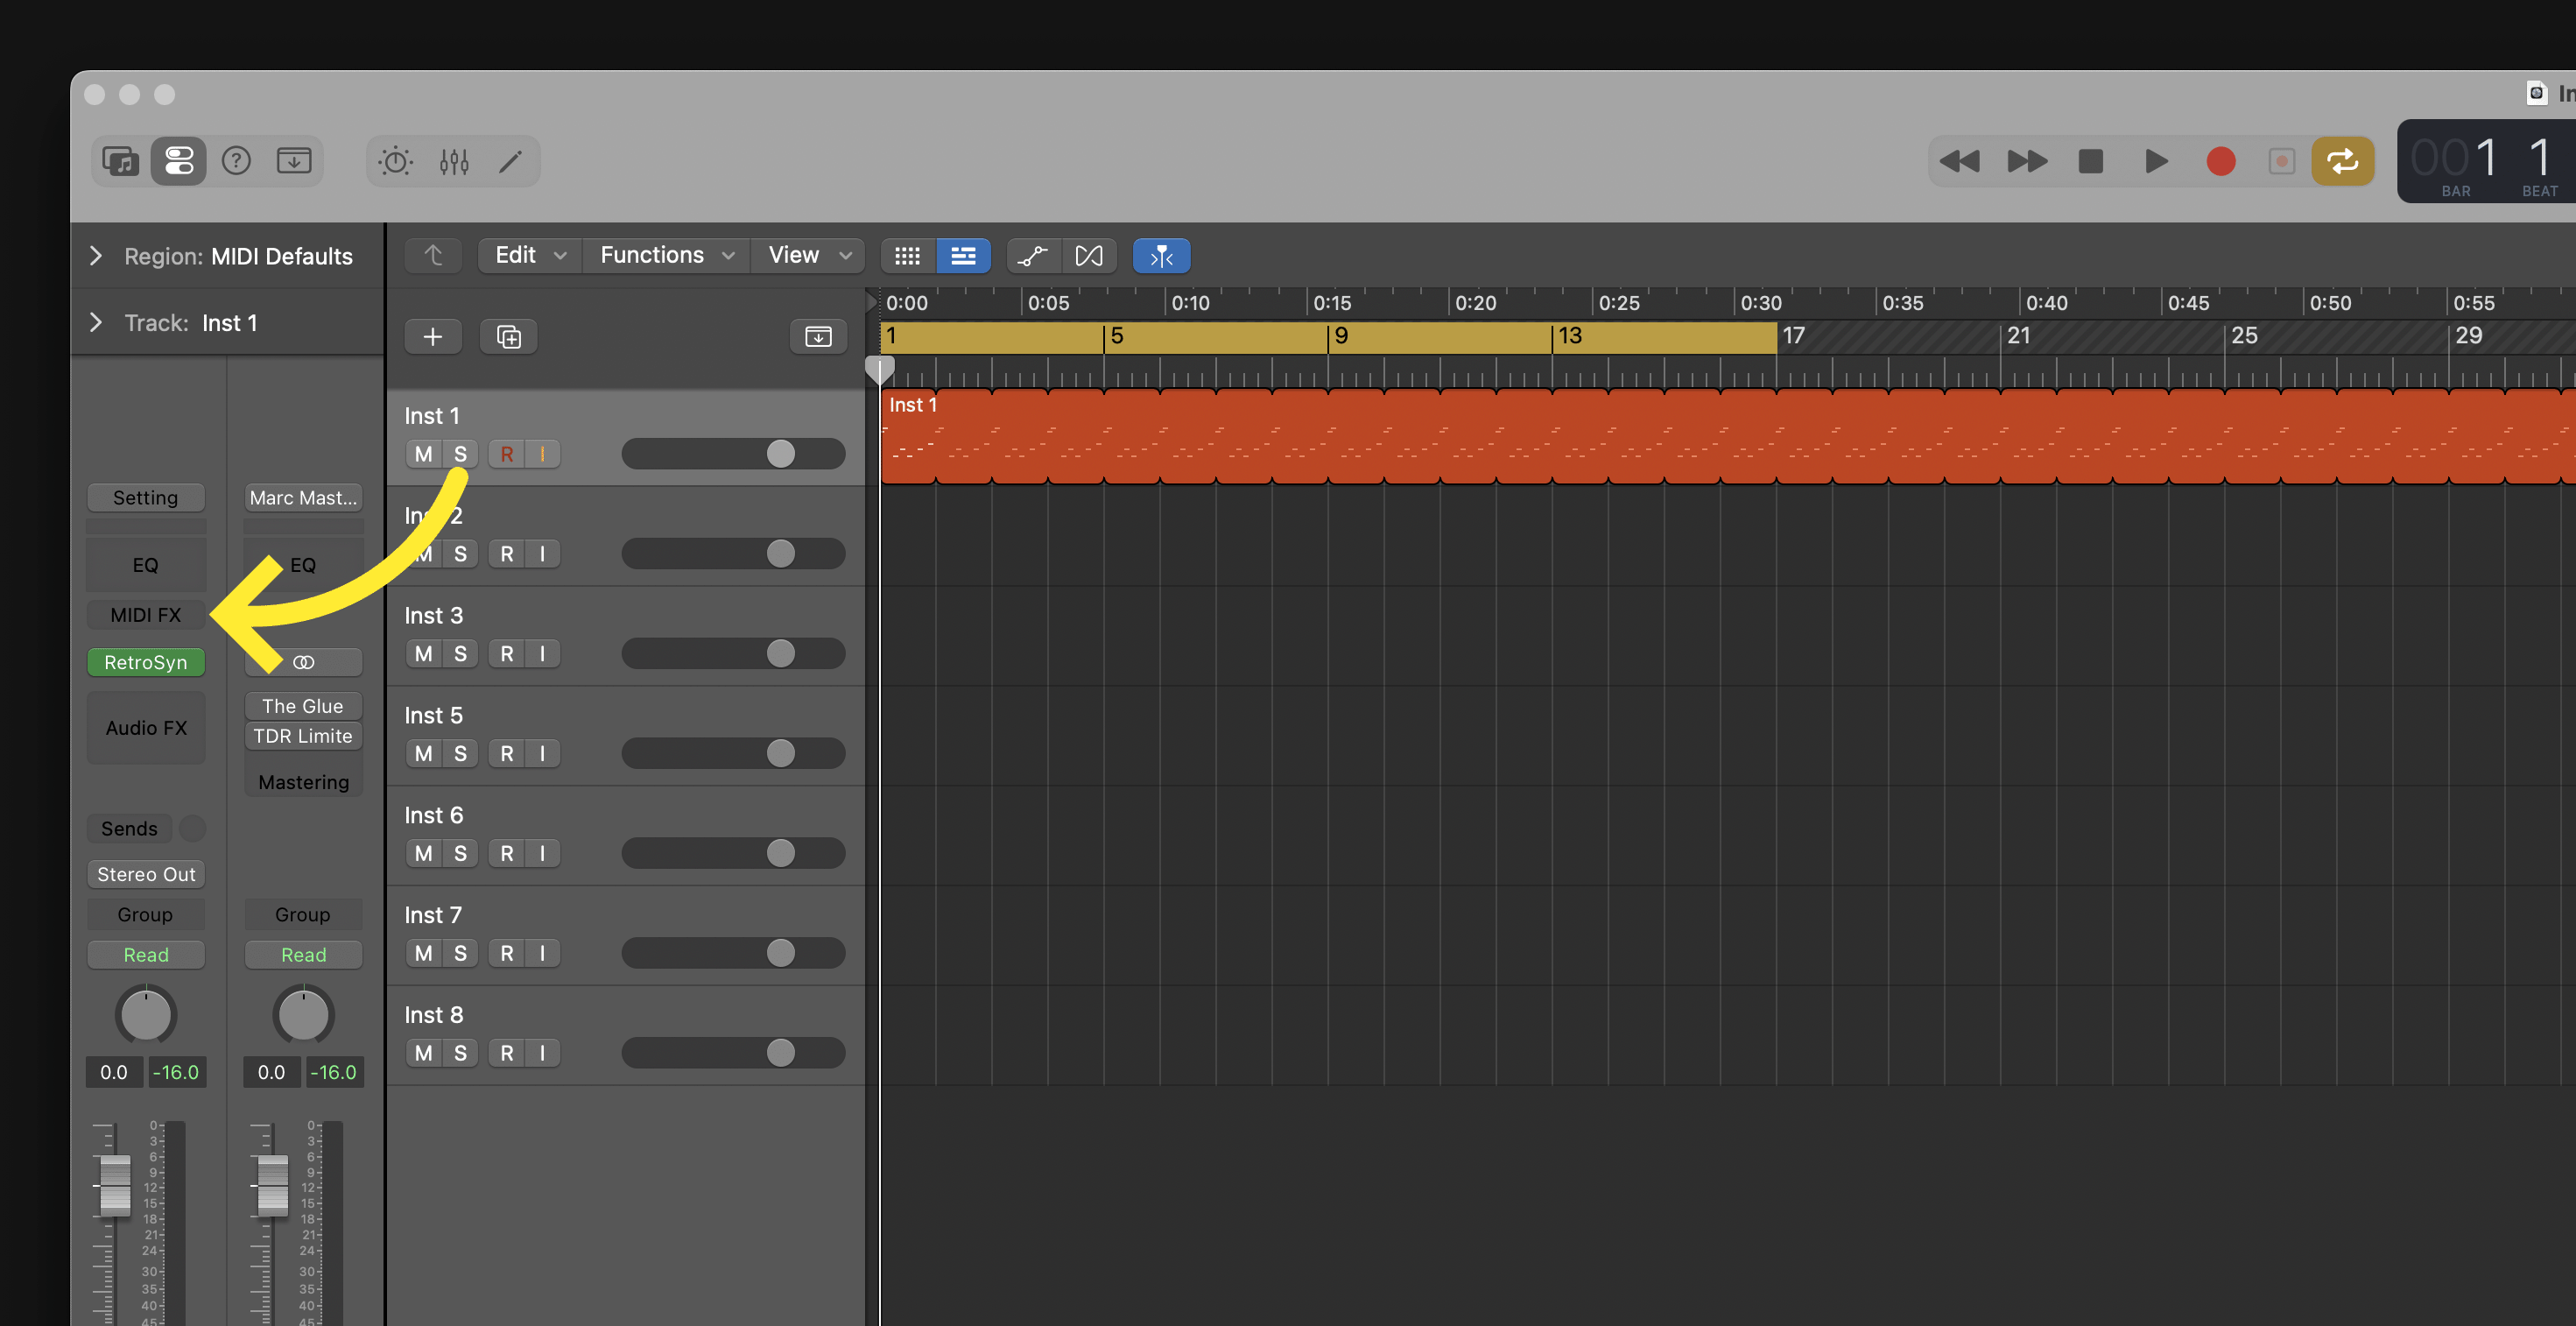Viewport: 2576px width, 1326px height.
Task: Add a new track with plus button
Action: coord(433,337)
